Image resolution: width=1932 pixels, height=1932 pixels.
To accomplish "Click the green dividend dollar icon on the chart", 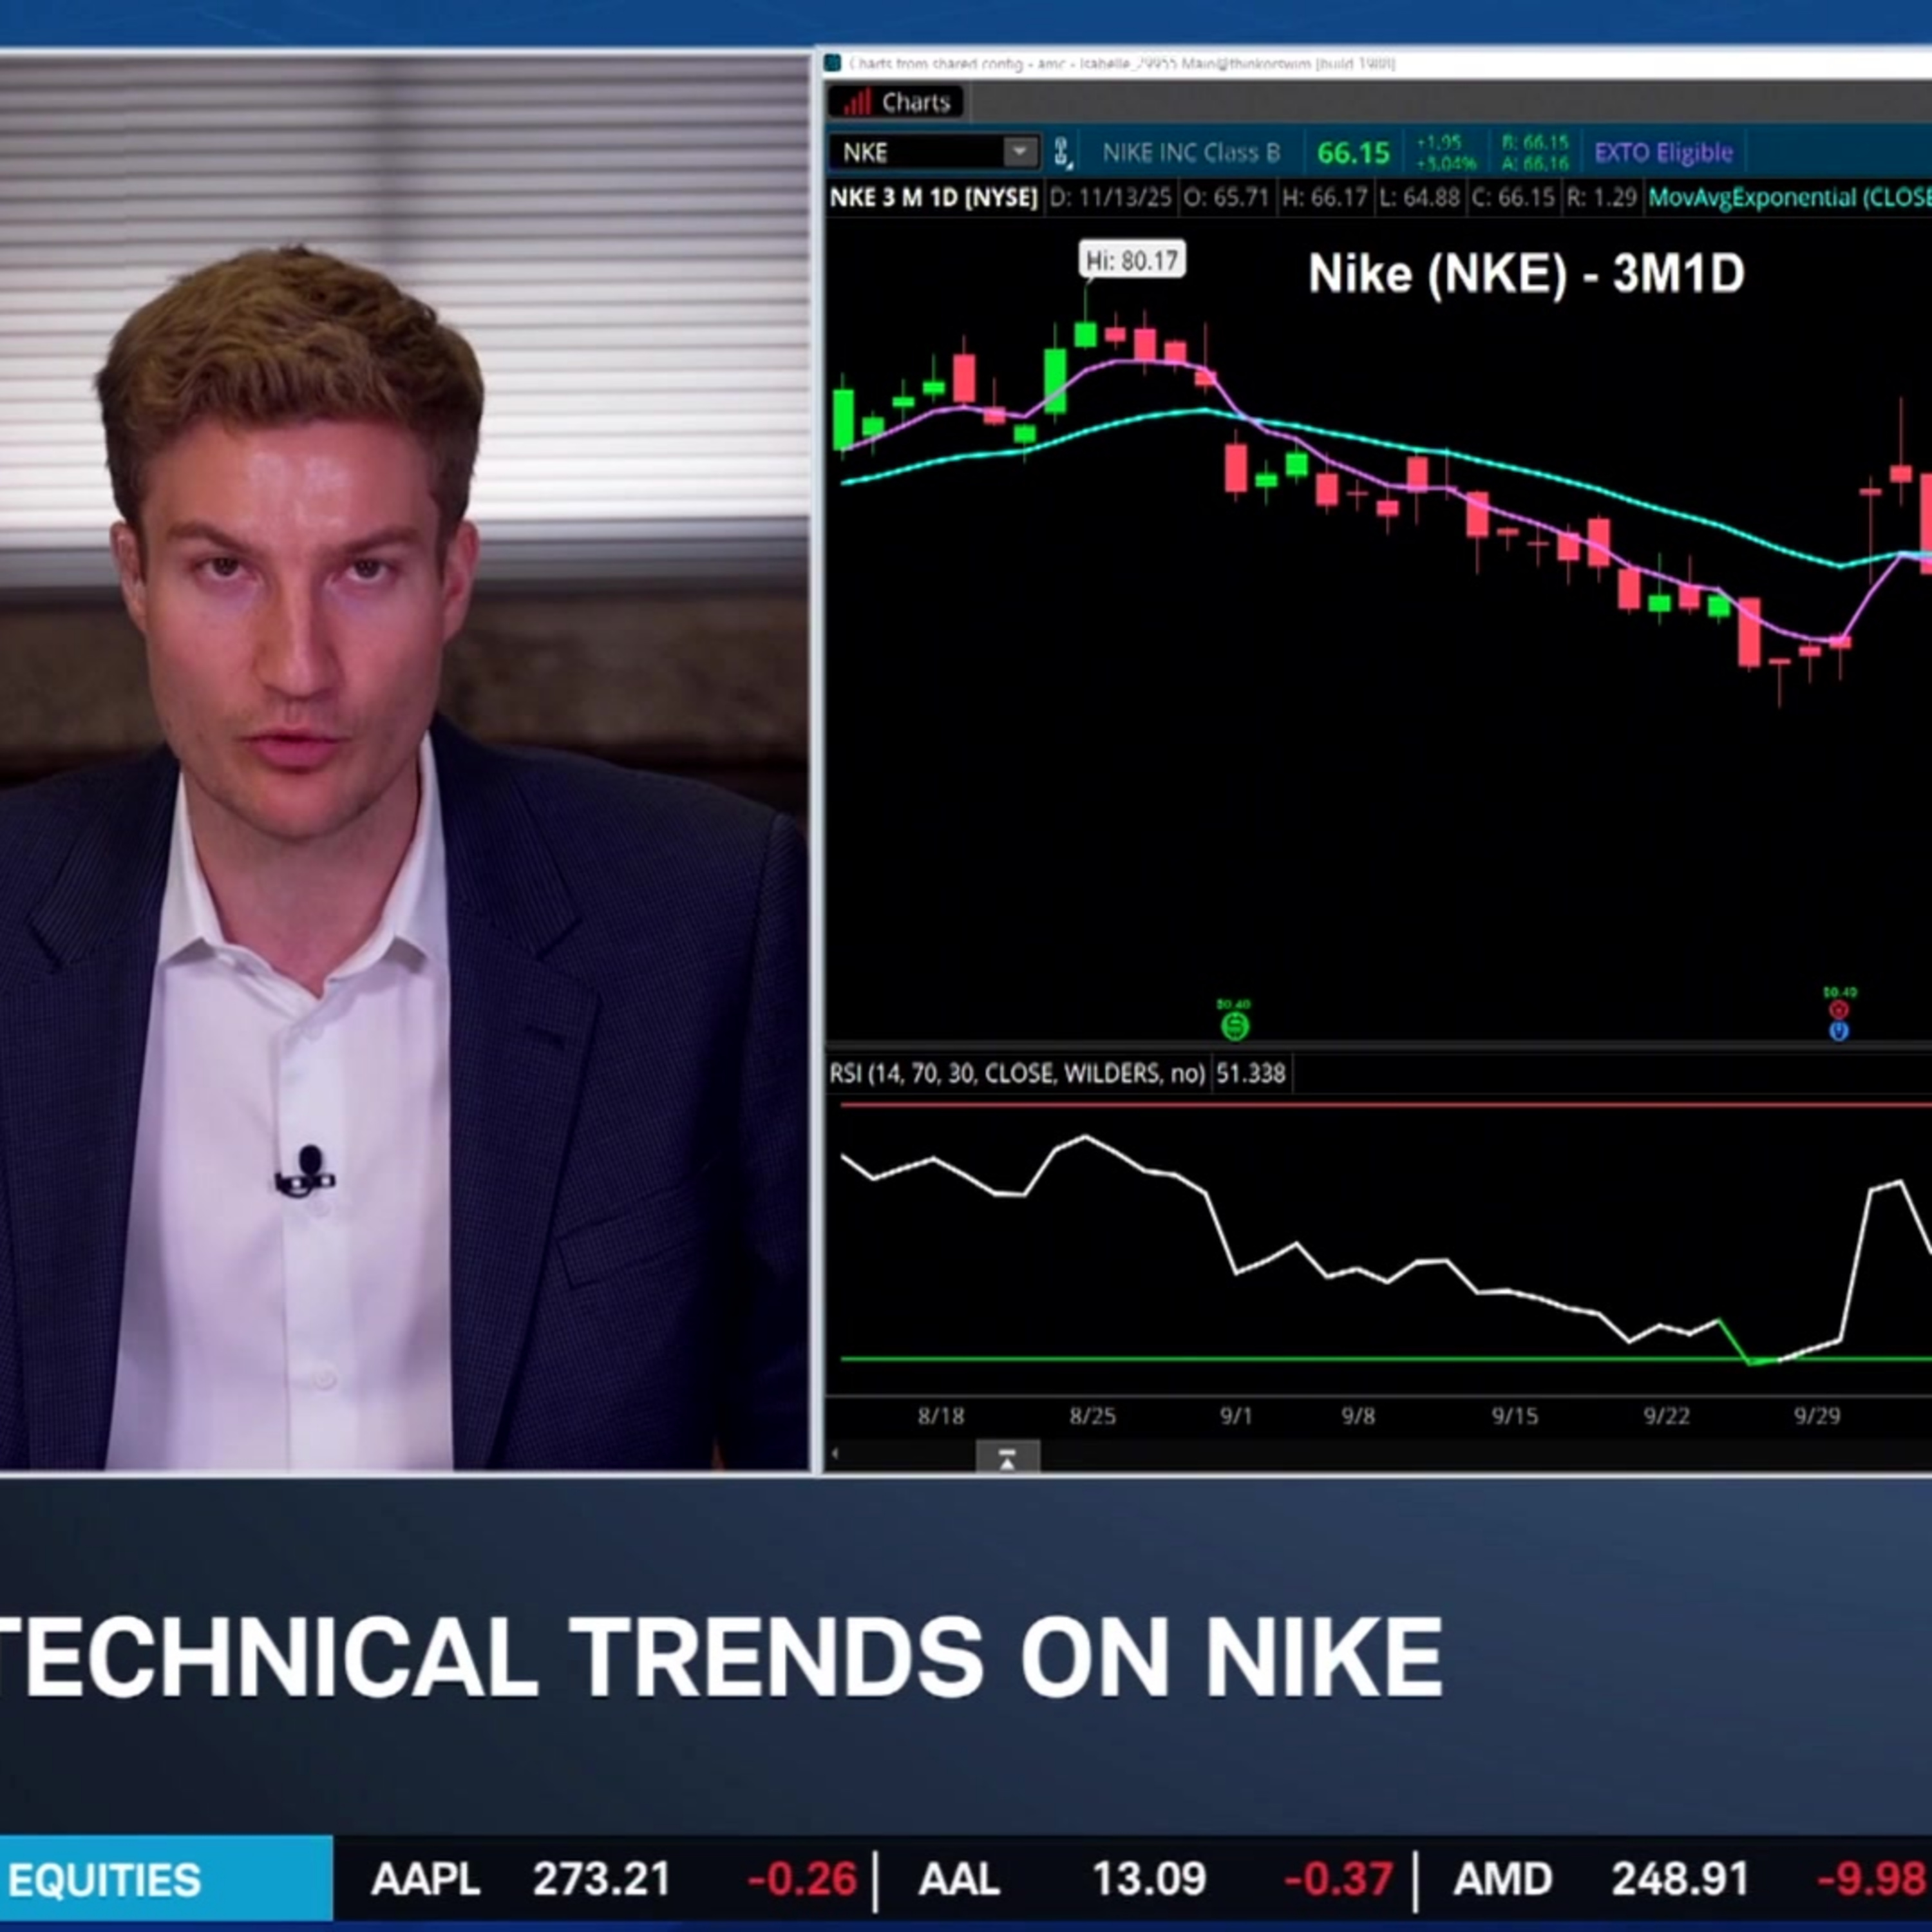I will point(1234,1025).
